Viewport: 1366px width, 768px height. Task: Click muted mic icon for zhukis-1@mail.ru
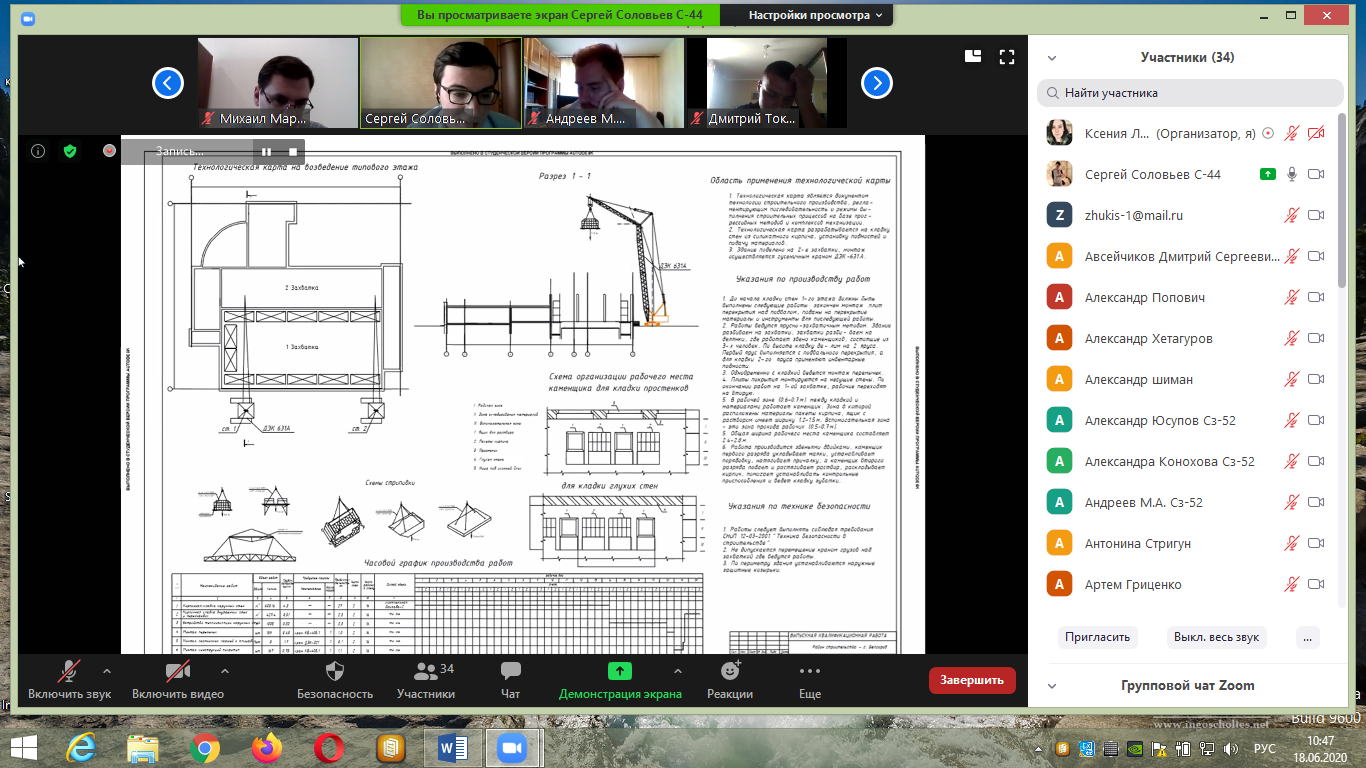tap(1292, 215)
